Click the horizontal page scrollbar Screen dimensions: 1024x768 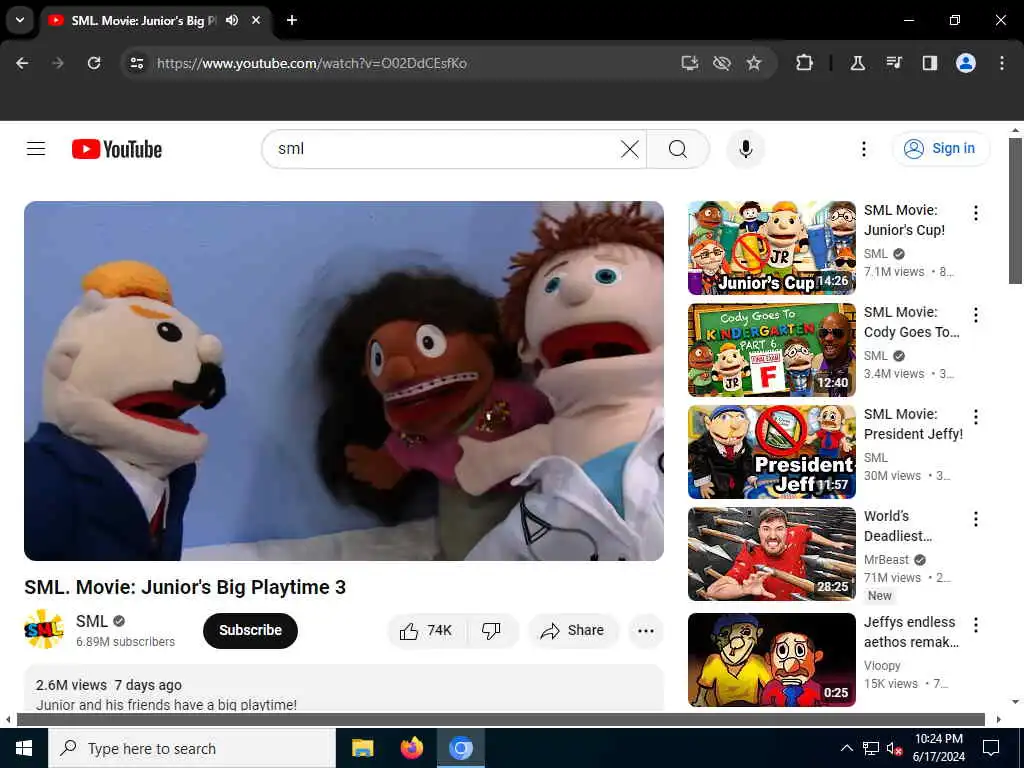click(500, 720)
